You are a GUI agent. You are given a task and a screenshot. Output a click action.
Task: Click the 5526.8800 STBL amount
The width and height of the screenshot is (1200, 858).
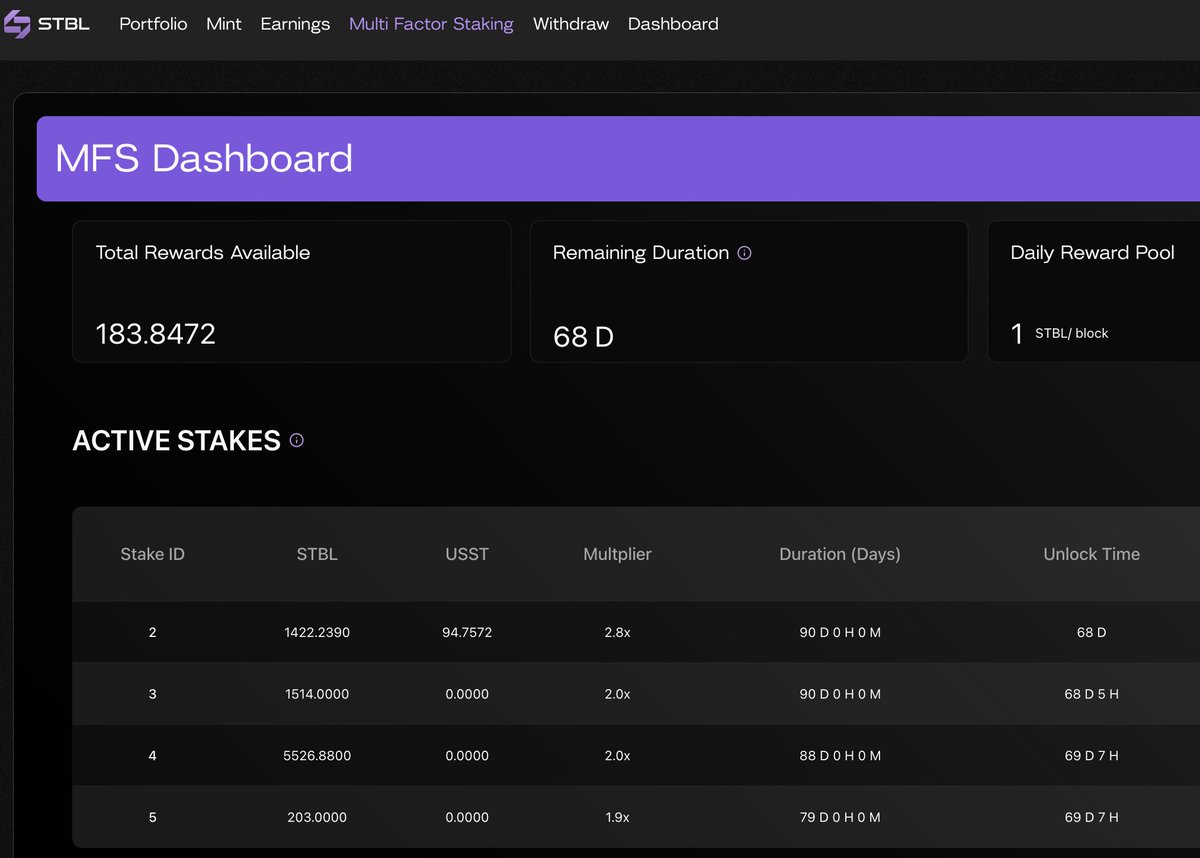317,755
